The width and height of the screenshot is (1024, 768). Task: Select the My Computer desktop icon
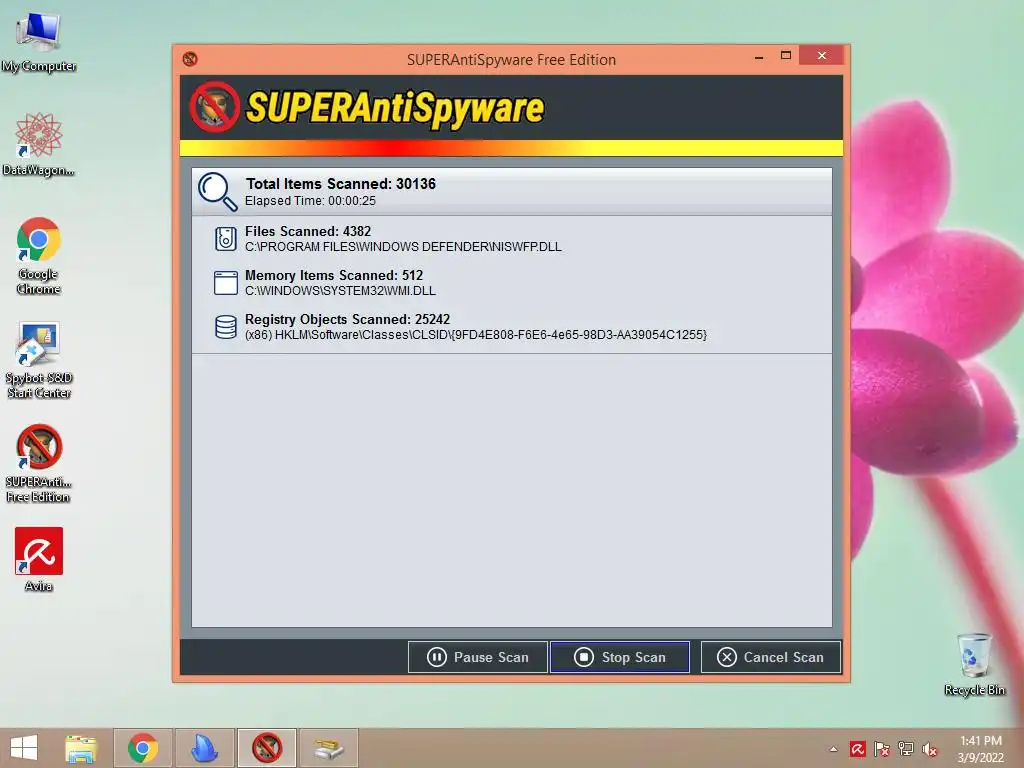39,42
